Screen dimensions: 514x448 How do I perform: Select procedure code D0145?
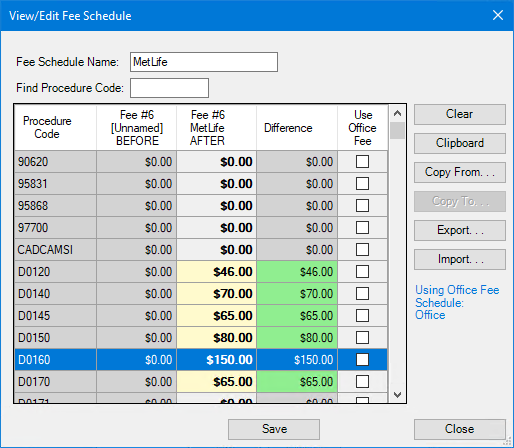[55, 316]
